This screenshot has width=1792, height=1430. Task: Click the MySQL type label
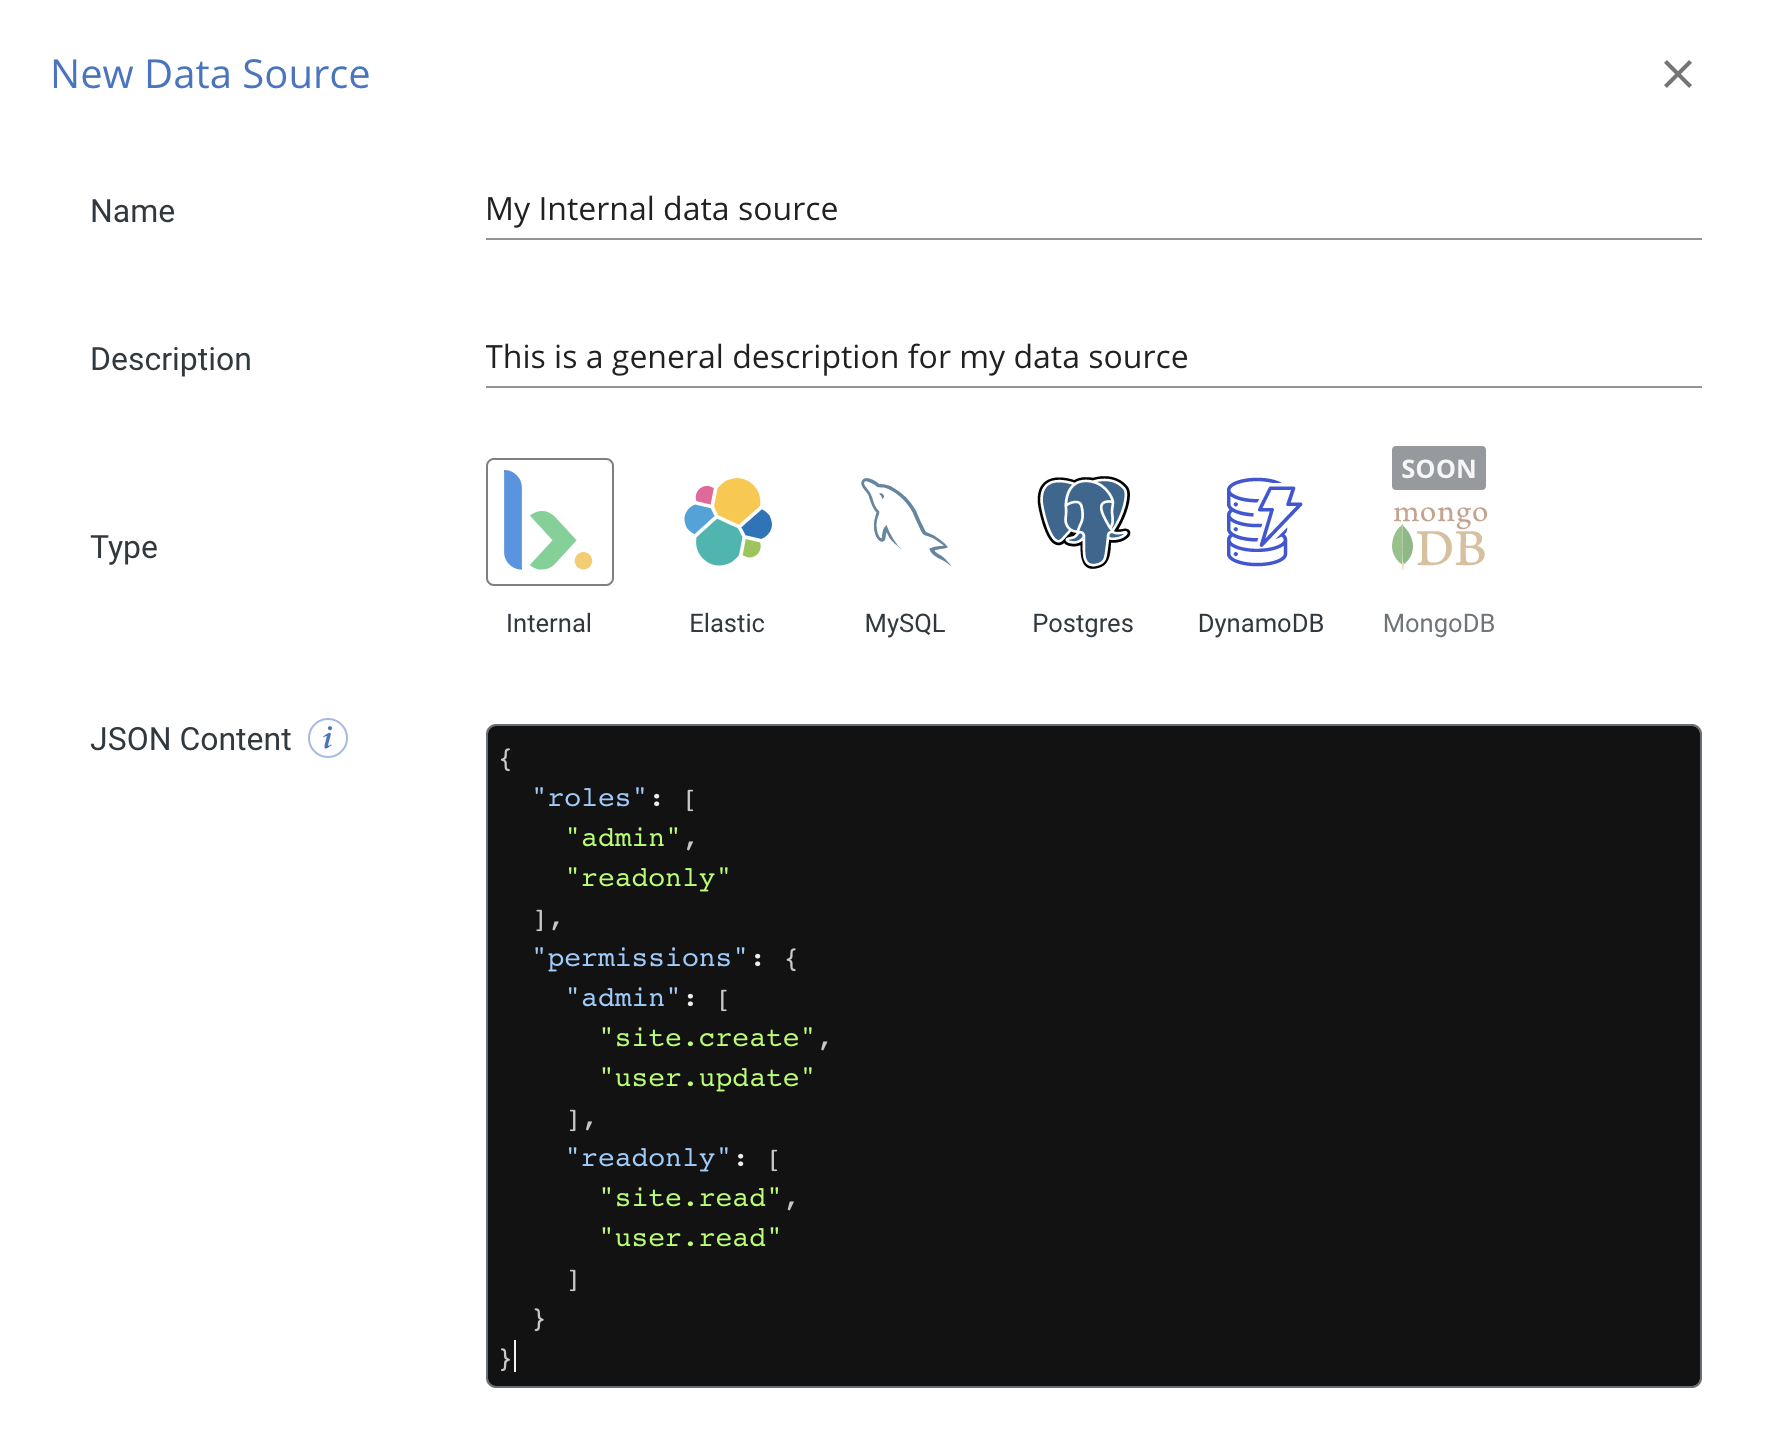click(x=905, y=624)
